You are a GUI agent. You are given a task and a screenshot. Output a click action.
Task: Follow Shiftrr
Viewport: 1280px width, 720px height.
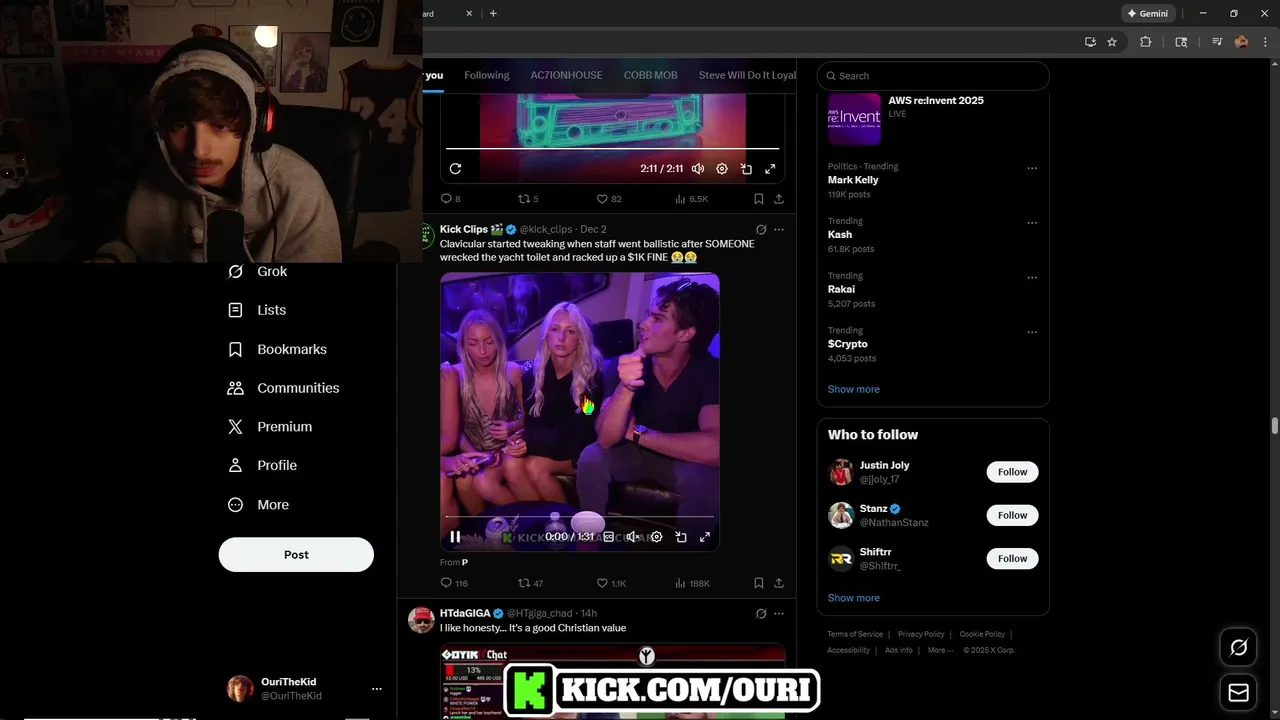tap(1012, 558)
